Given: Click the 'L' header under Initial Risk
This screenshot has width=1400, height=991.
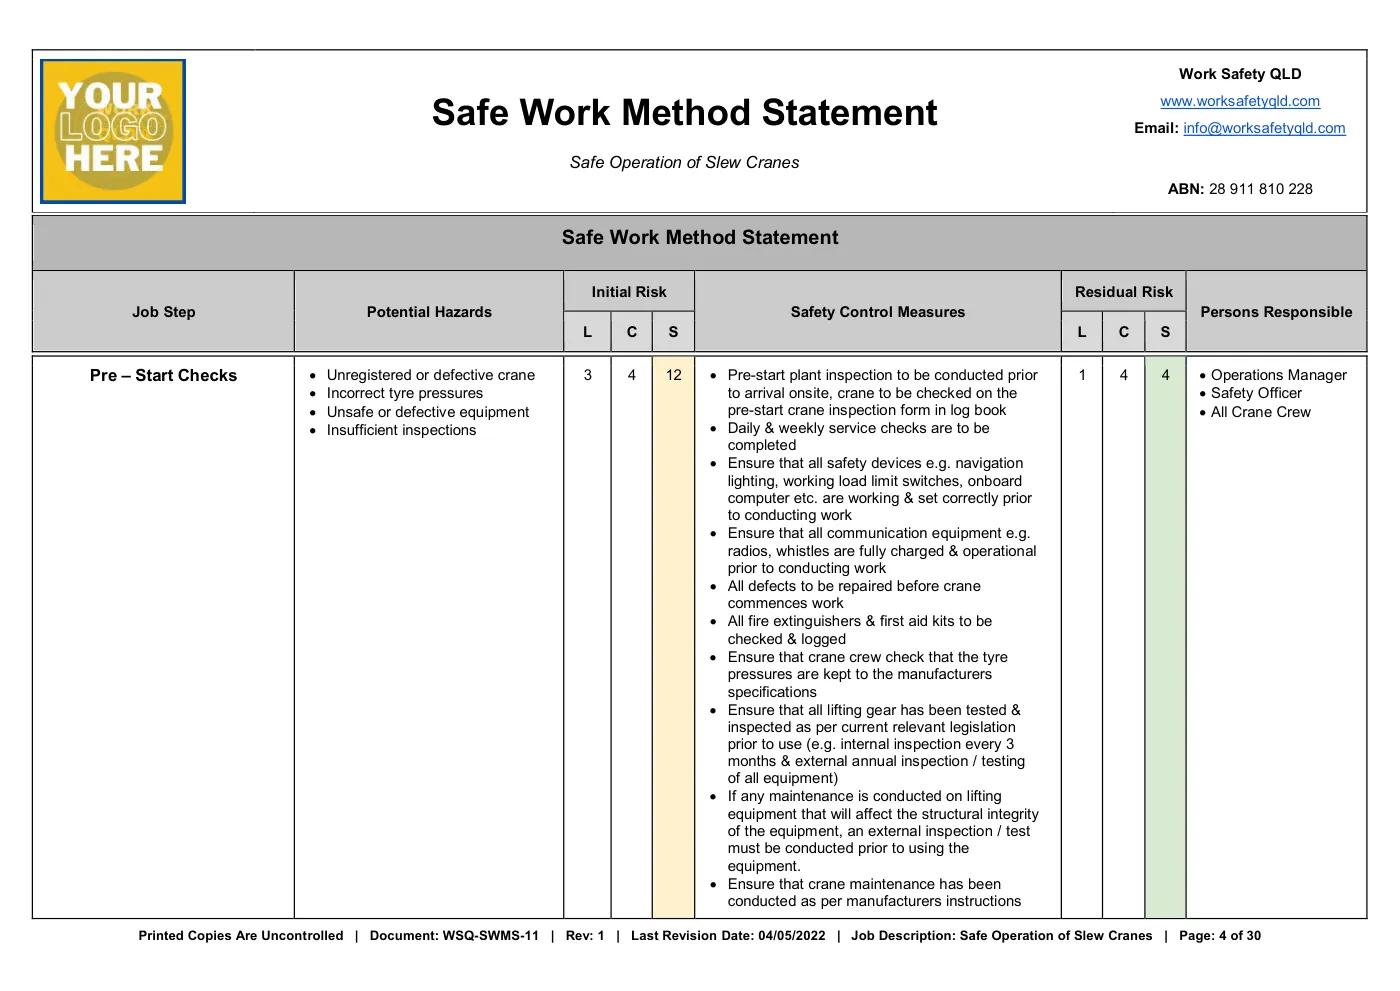Looking at the screenshot, I should 587,332.
